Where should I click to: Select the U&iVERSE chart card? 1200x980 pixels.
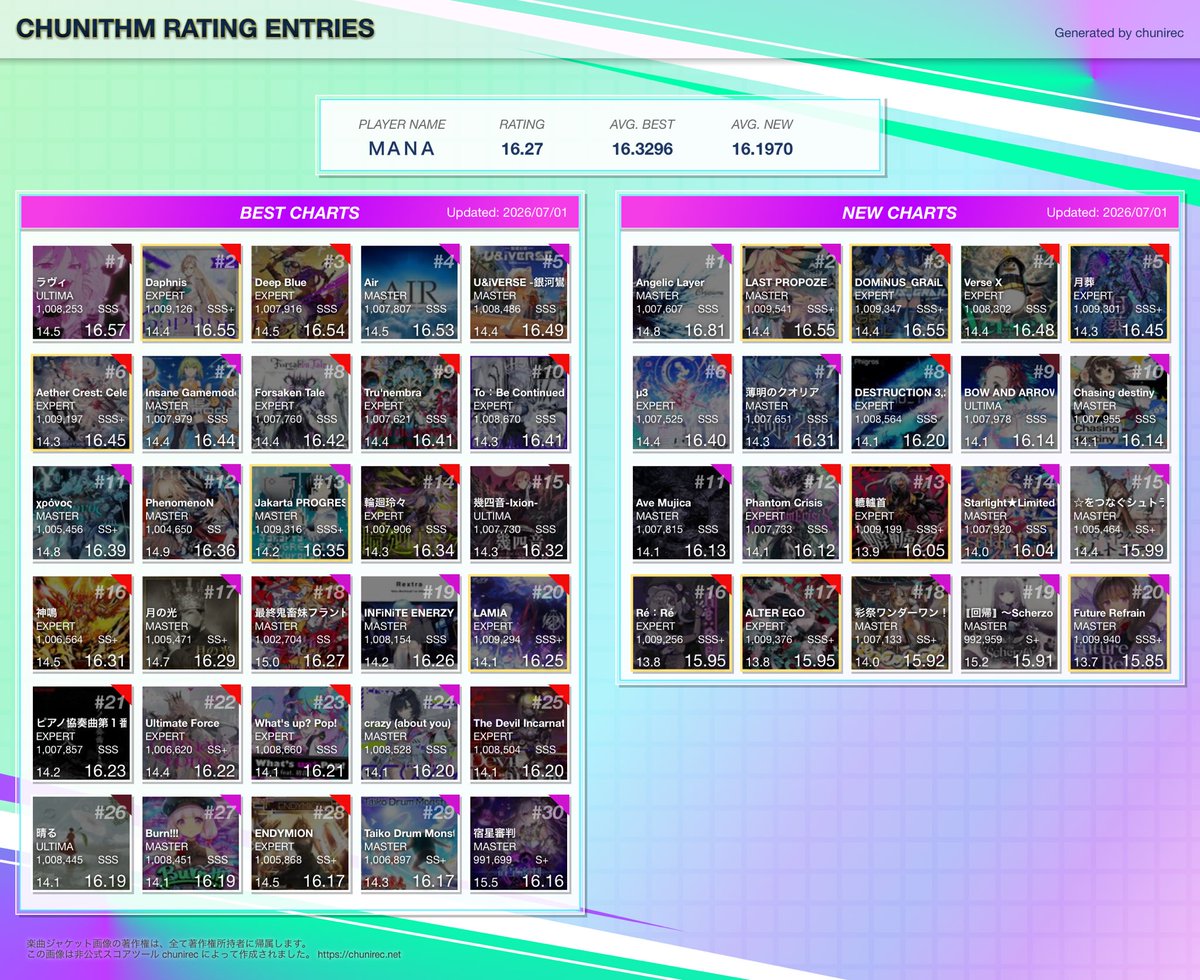pos(520,292)
